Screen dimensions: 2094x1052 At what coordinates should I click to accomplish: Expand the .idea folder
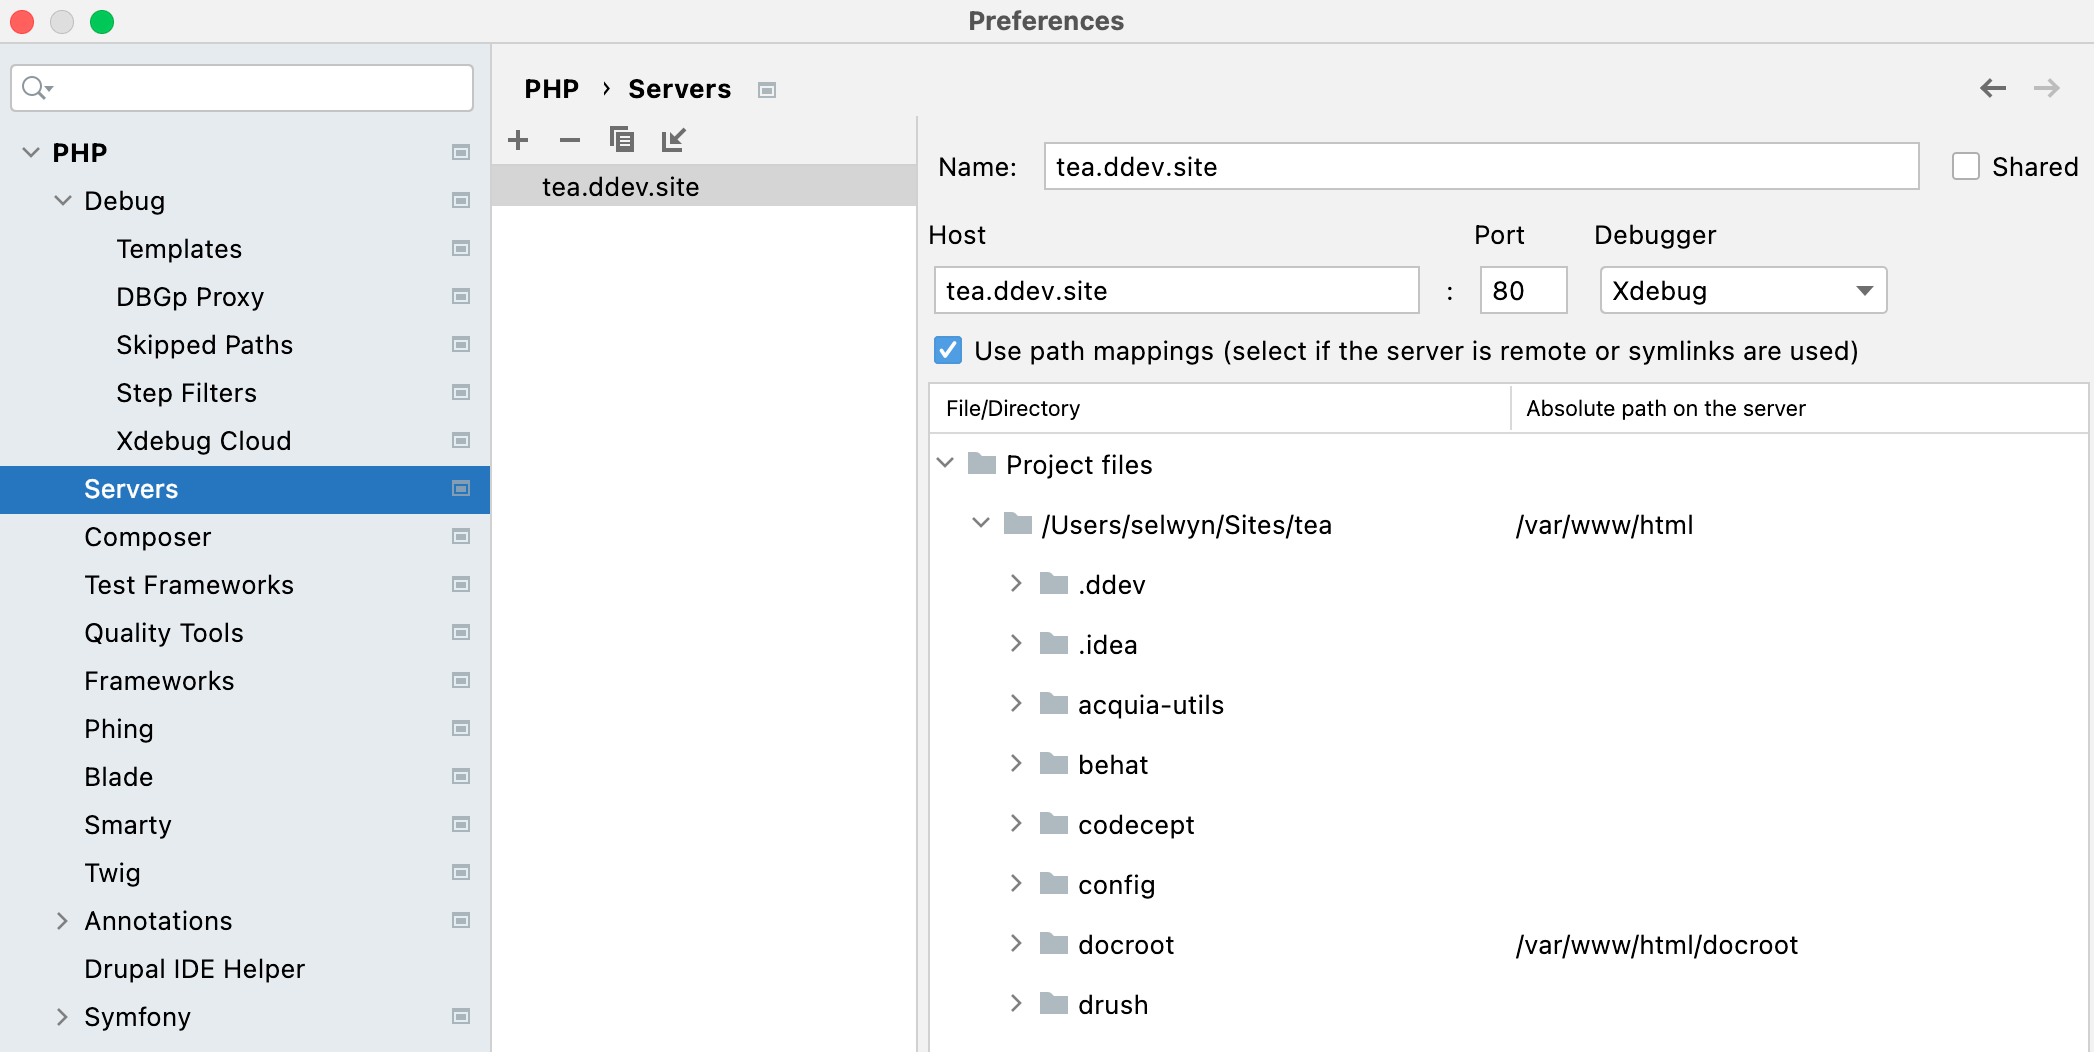tap(1016, 643)
